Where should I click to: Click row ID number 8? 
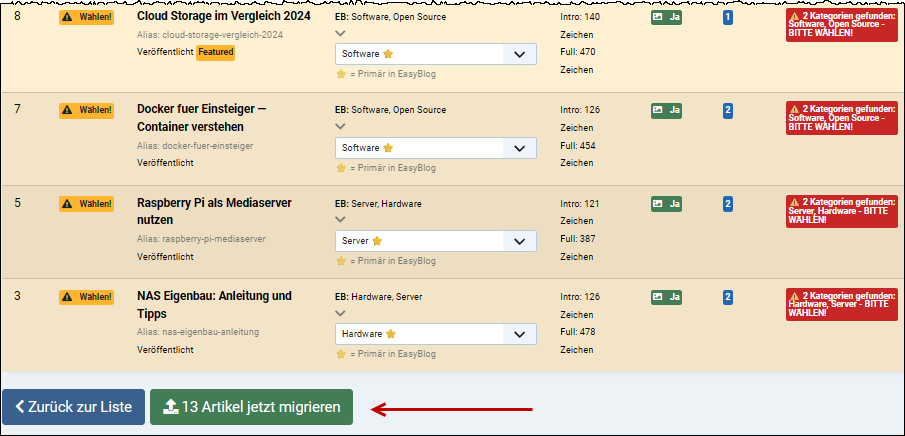tap(17, 16)
